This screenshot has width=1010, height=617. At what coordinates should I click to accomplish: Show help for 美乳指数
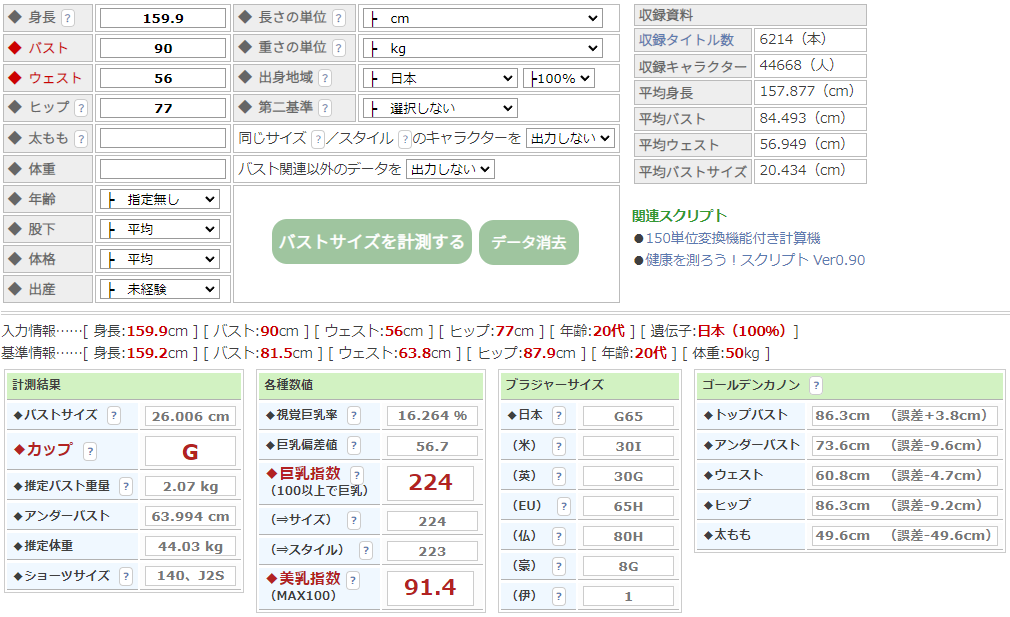point(357,579)
